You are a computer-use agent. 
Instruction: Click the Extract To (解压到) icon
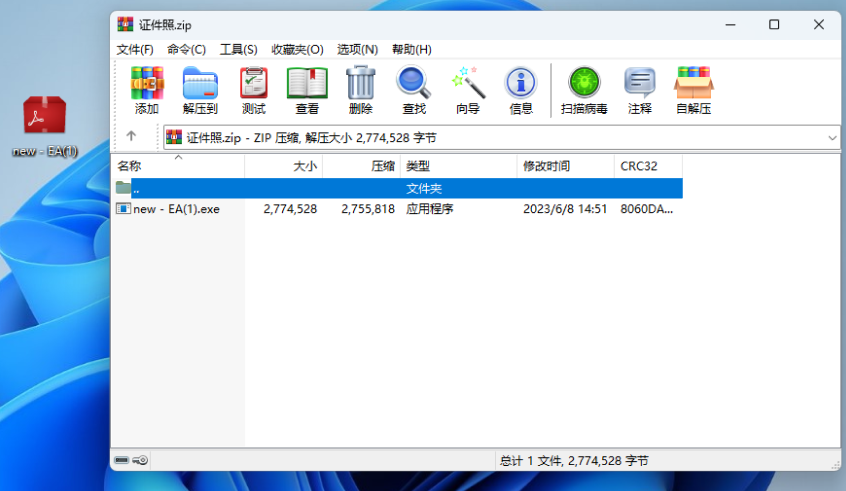click(x=200, y=90)
